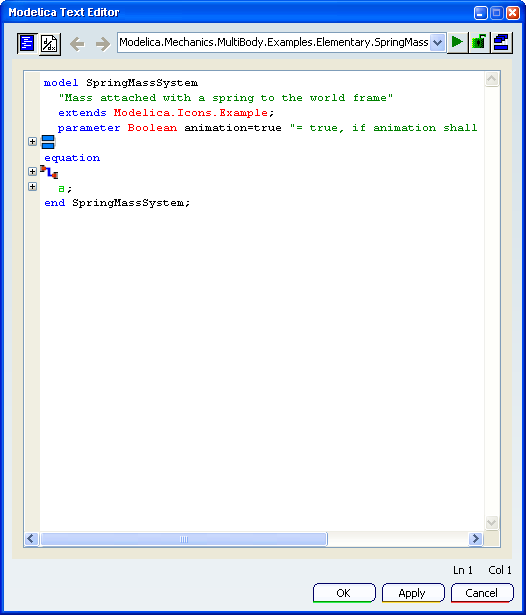
Task: Toggle the formatted text view button
Action: click(27, 43)
